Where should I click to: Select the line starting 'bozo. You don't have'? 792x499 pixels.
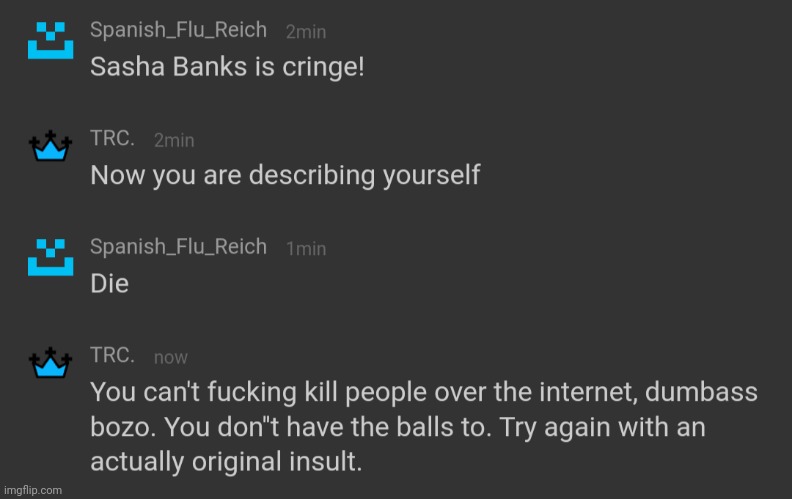(398, 427)
